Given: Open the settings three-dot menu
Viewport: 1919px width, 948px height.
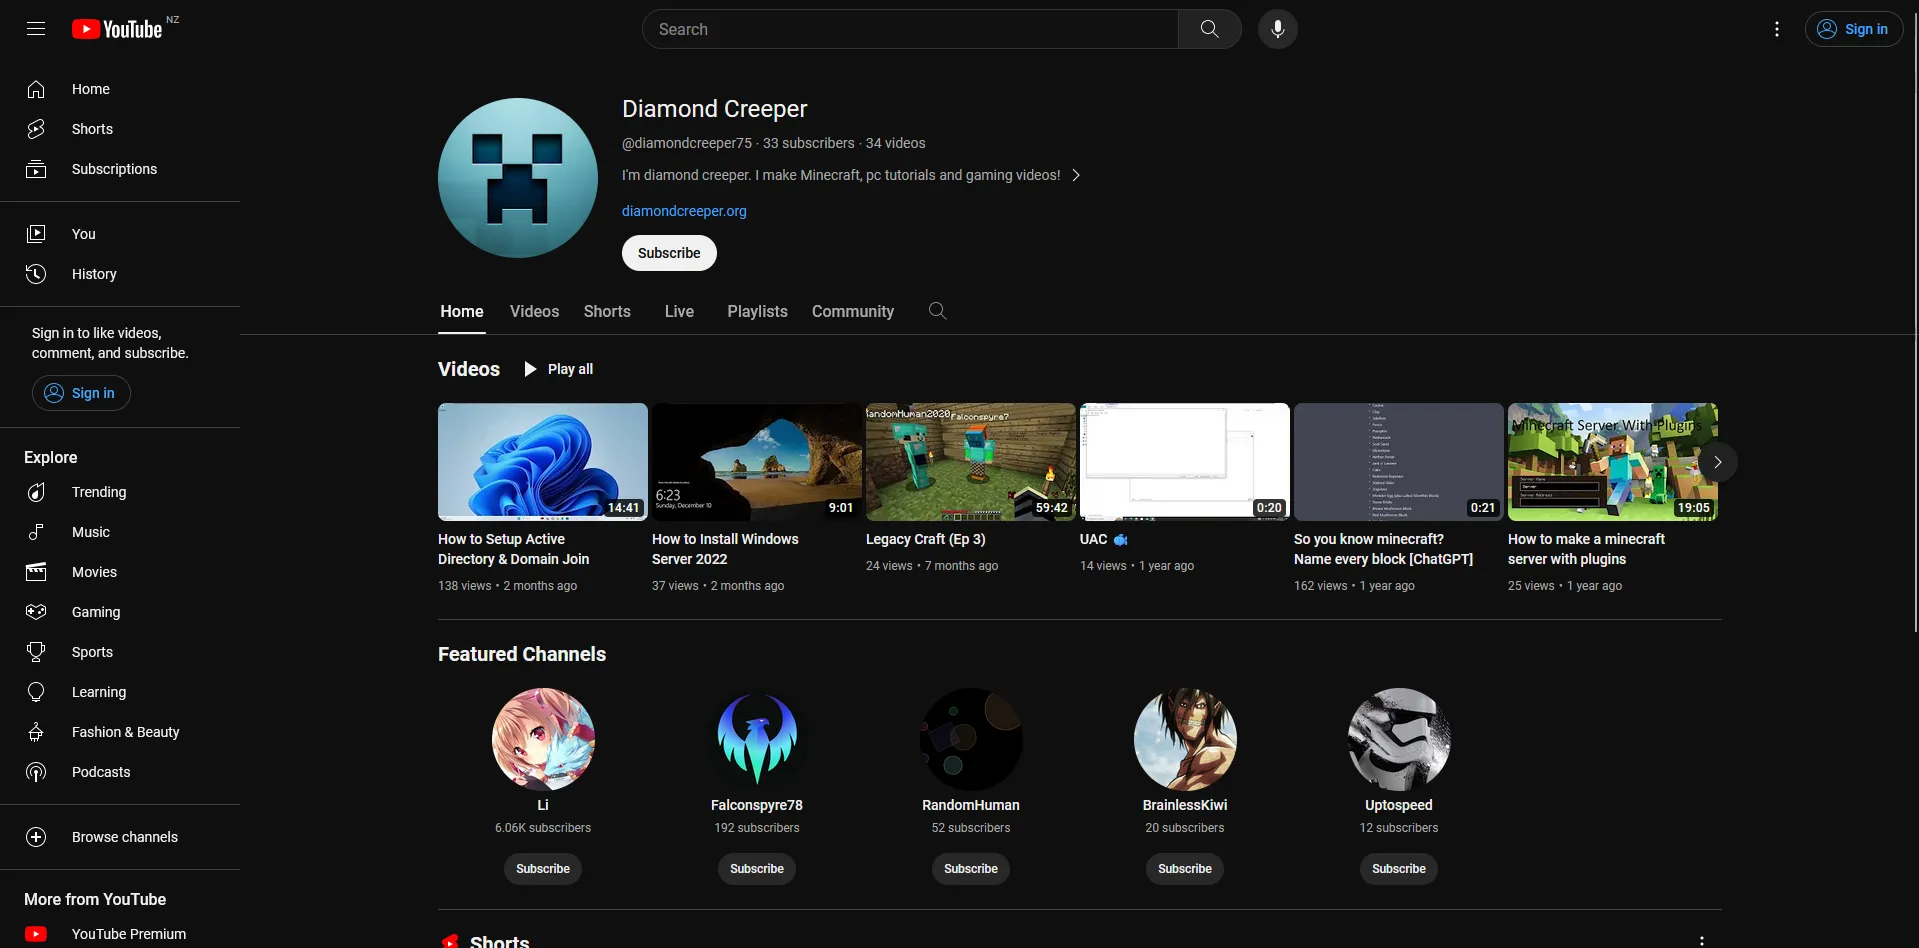Looking at the screenshot, I should pos(1777,29).
